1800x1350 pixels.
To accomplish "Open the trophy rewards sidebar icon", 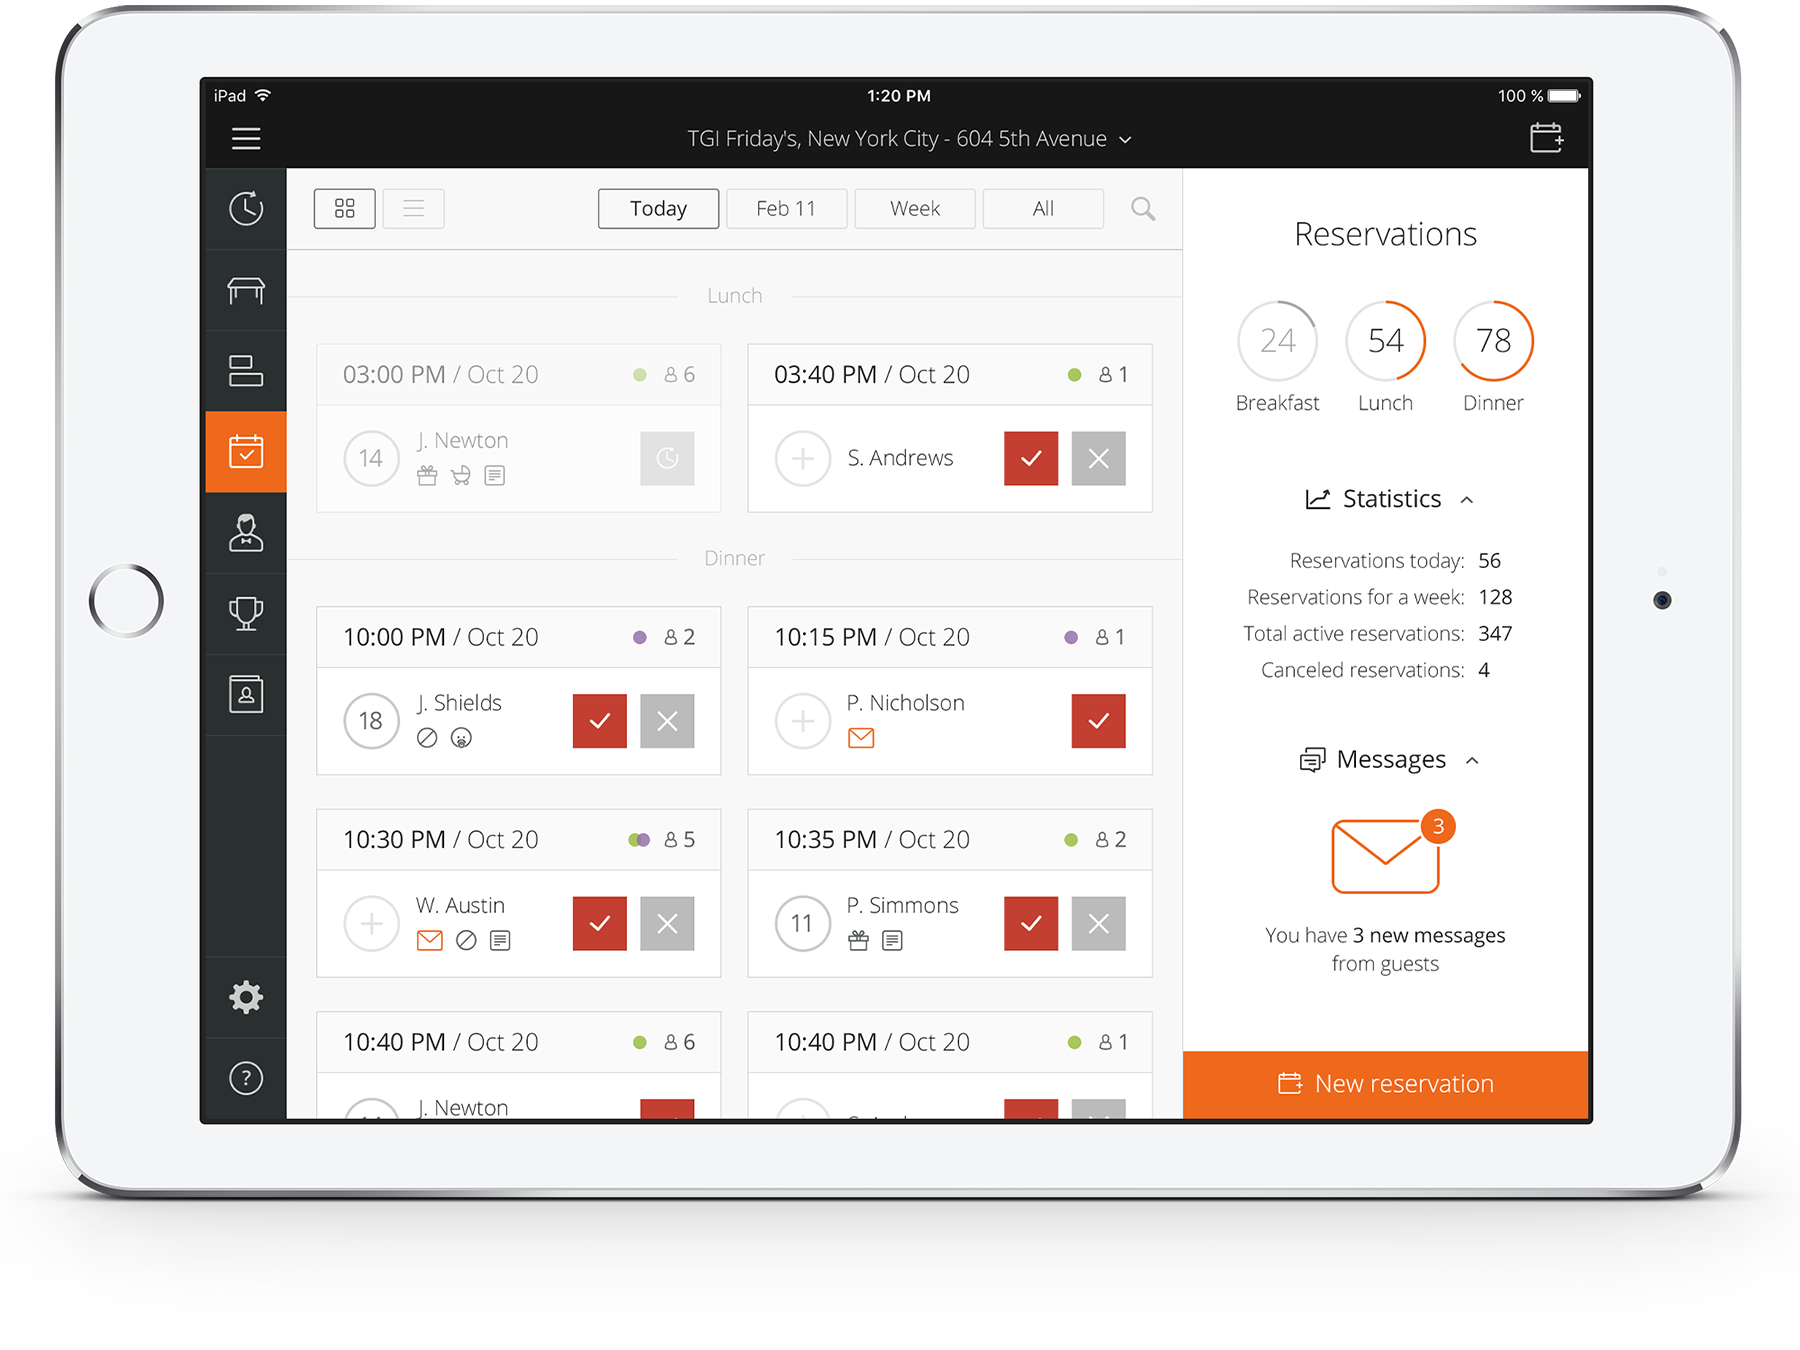I will pyautogui.click(x=246, y=614).
